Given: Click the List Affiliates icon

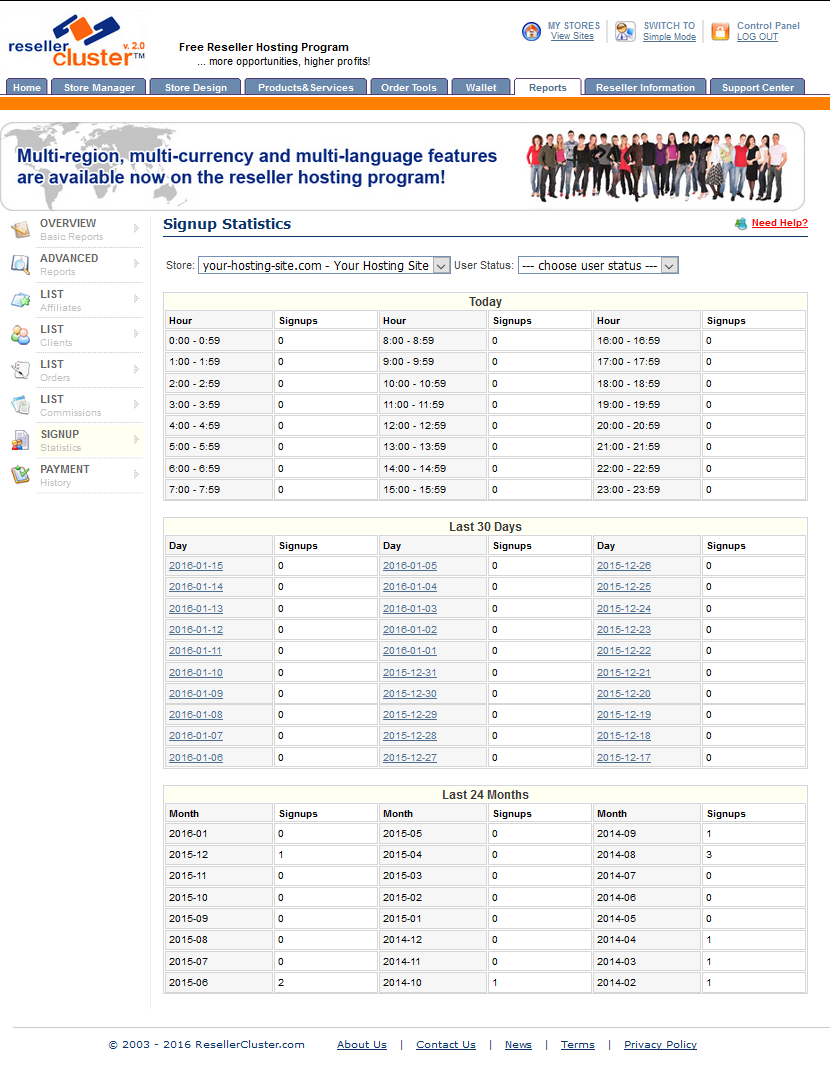Looking at the screenshot, I should (20, 300).
